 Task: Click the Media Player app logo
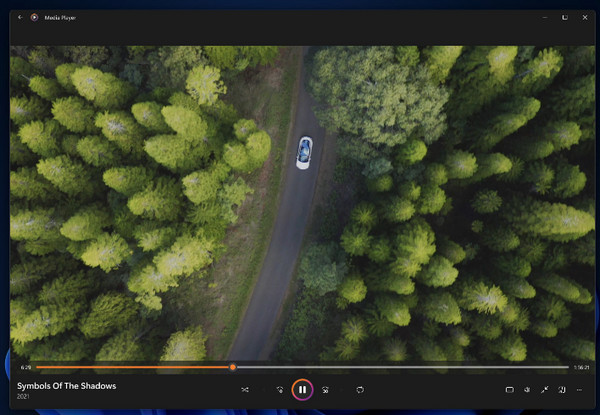point(35,17)
